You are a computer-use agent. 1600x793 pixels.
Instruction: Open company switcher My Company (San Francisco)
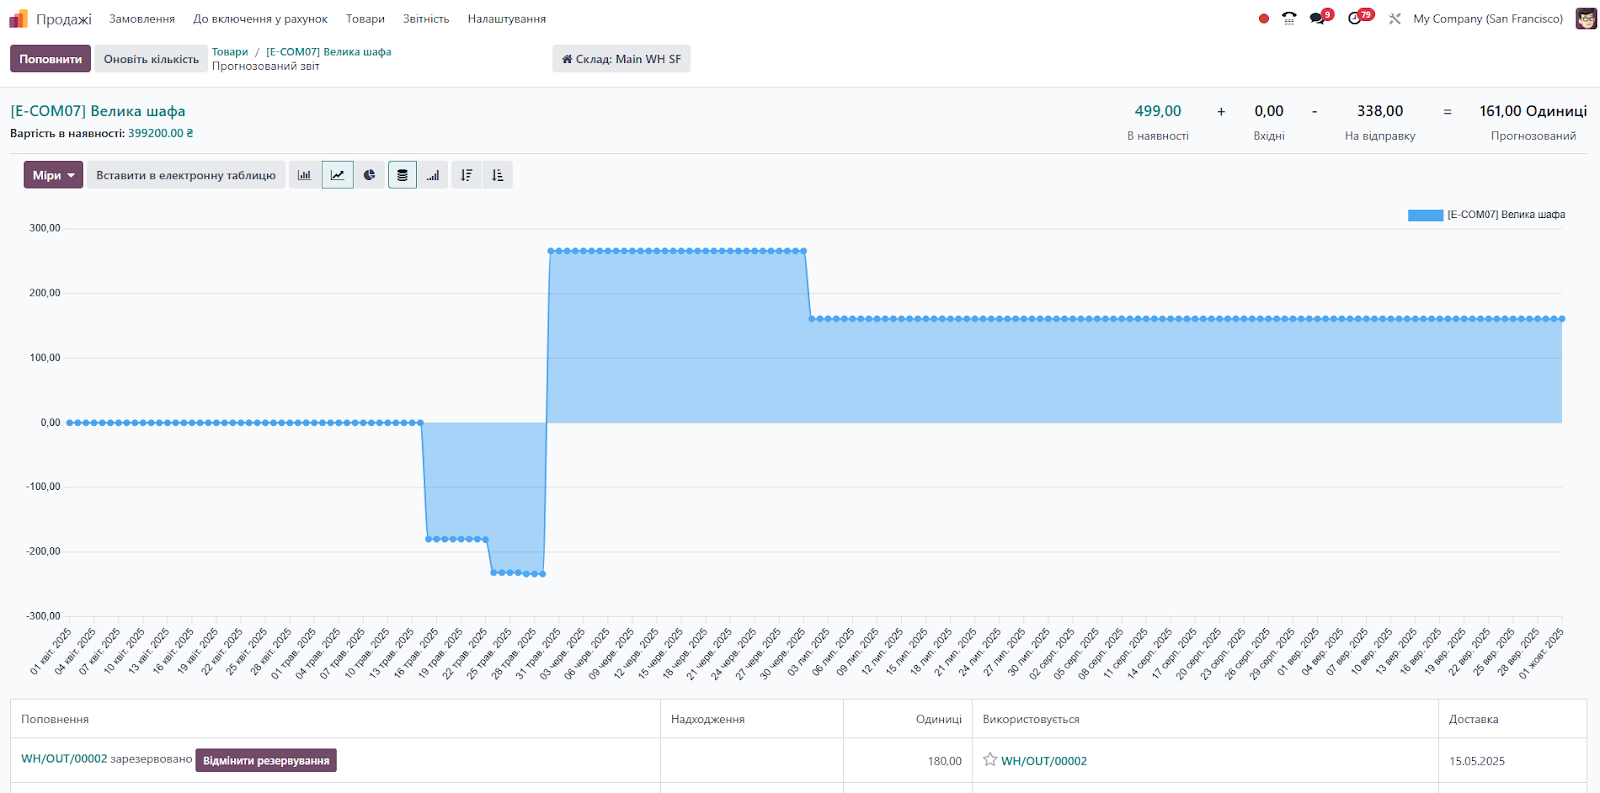1488,19
